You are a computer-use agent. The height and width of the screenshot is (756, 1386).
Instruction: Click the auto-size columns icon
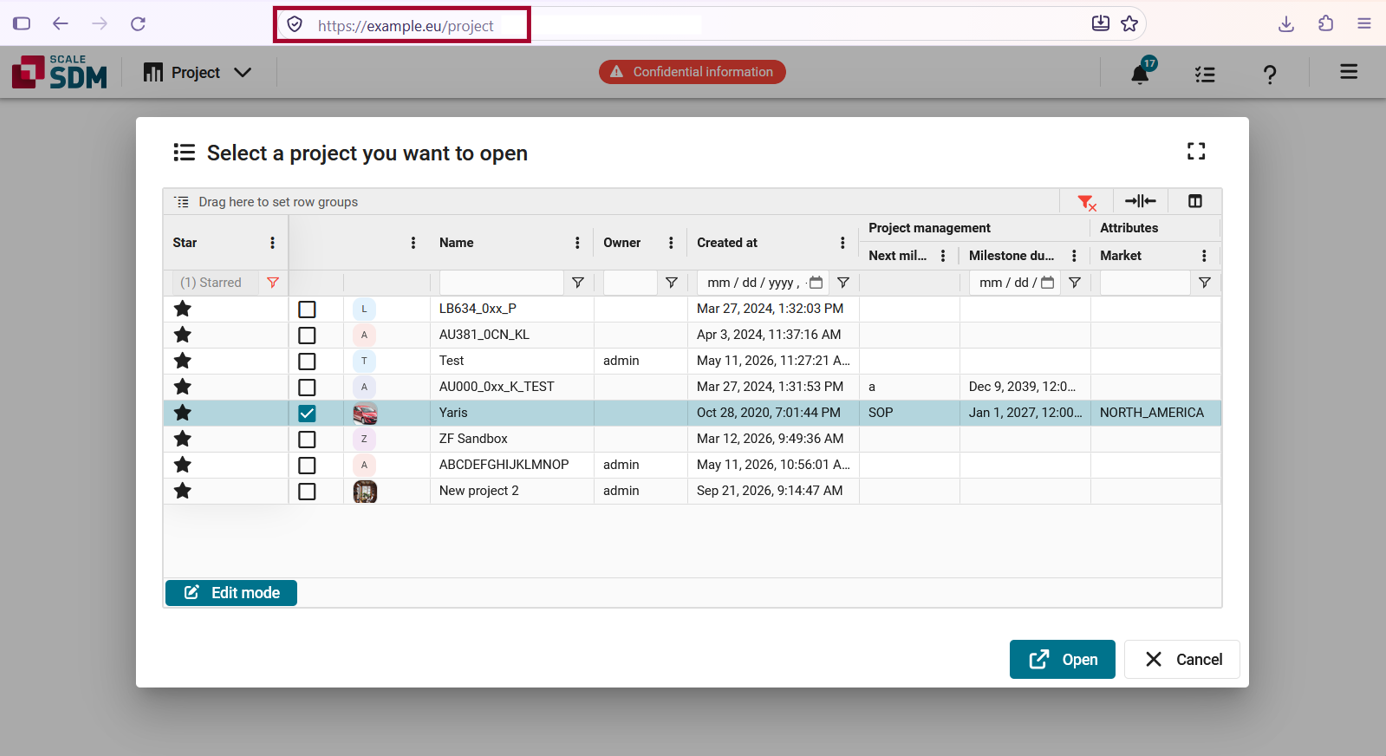point(1140,201)
